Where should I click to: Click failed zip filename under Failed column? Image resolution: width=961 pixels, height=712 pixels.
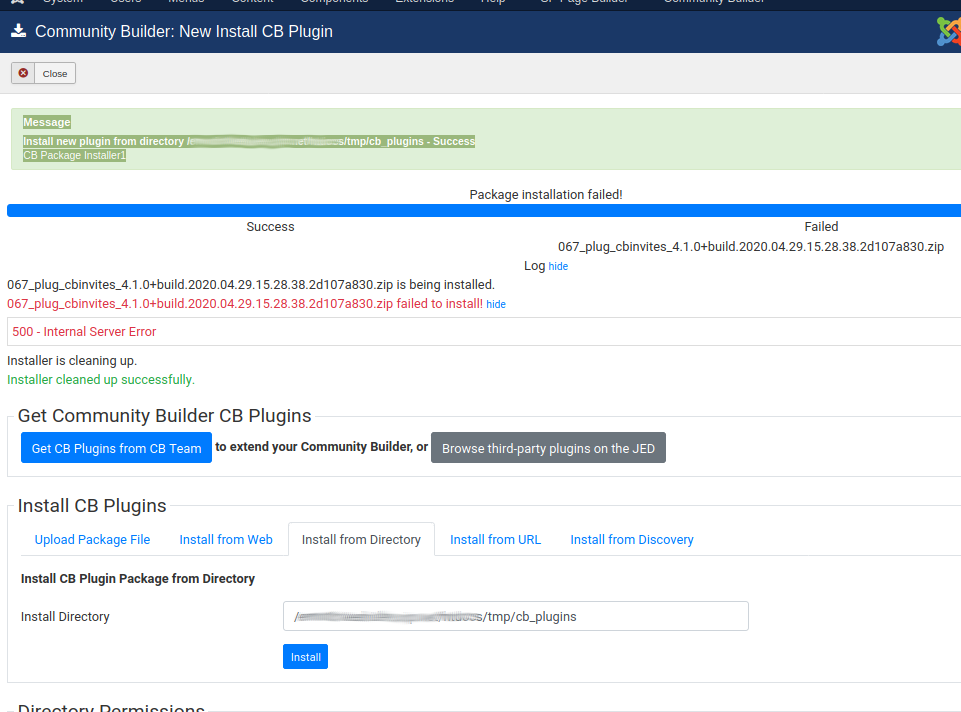pyautogui.click(x=751, y=247)
